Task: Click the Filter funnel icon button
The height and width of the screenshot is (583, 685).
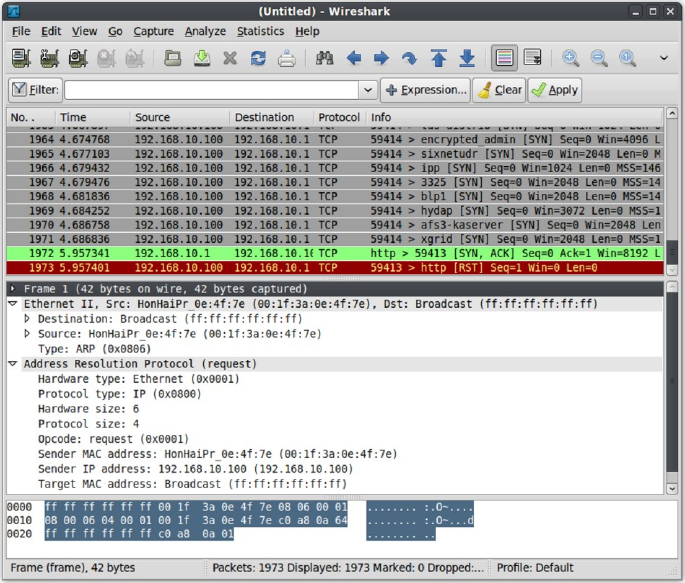Action: point(35,90)
